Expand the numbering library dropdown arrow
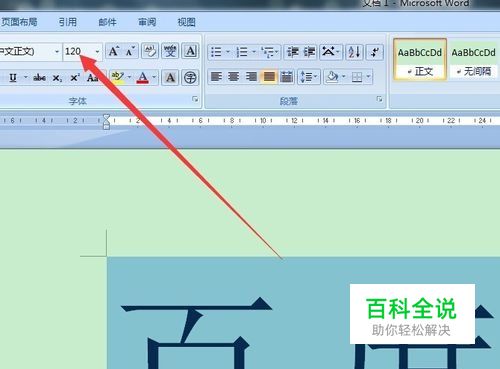The width and height of the screenshot is (500, 369). click(x=254, y=52)
